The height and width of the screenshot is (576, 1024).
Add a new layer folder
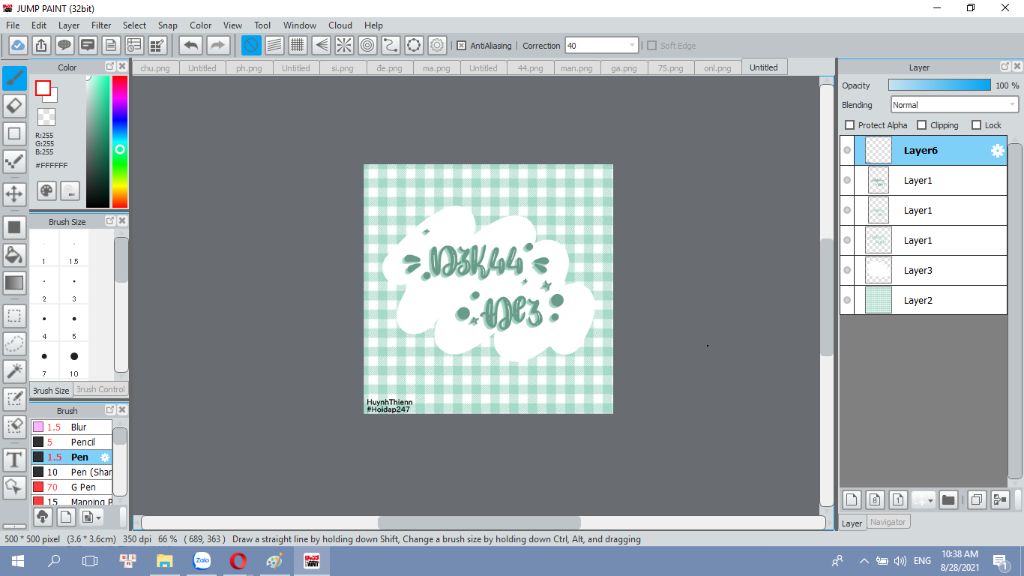(948, 500)
